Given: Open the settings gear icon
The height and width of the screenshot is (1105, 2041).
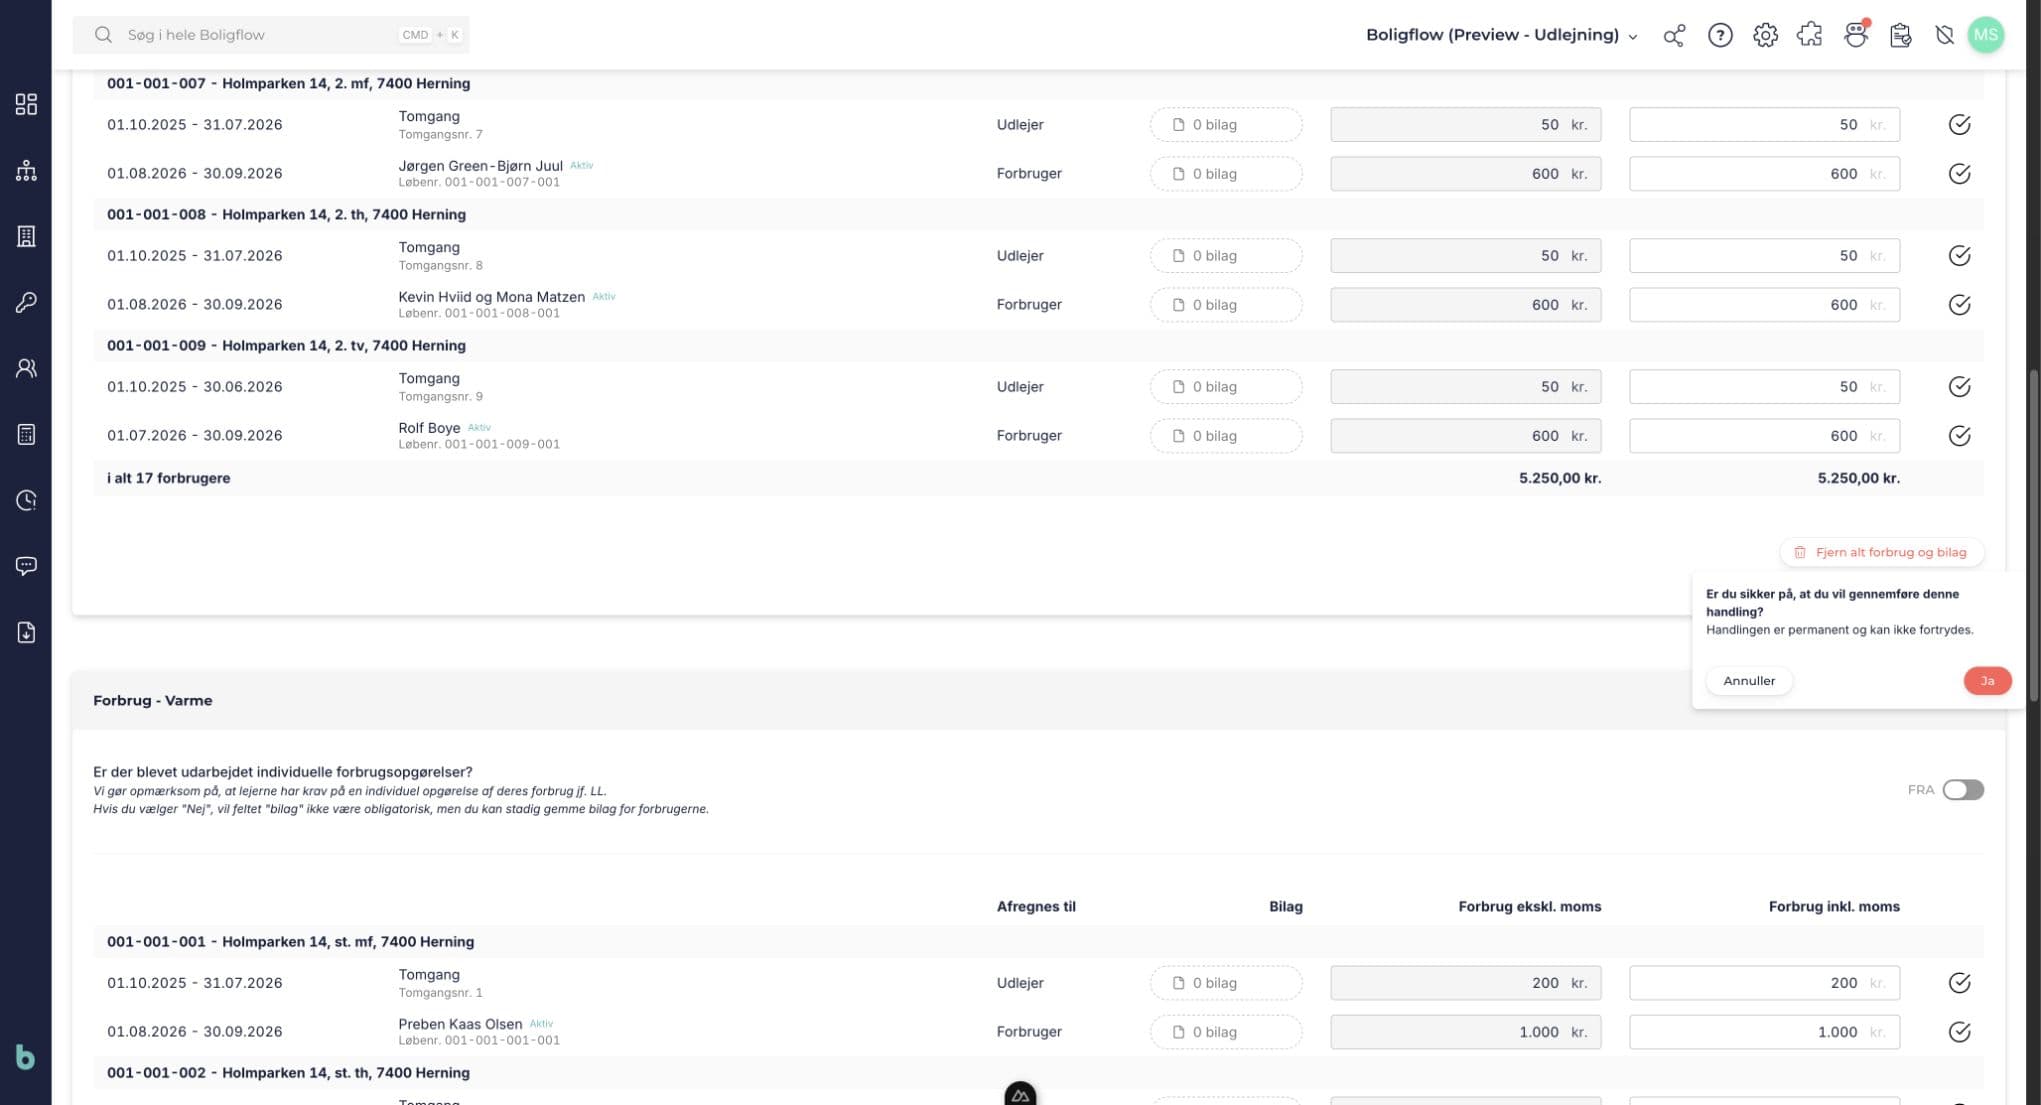Looking at the screenshot, I should 1765,35.
